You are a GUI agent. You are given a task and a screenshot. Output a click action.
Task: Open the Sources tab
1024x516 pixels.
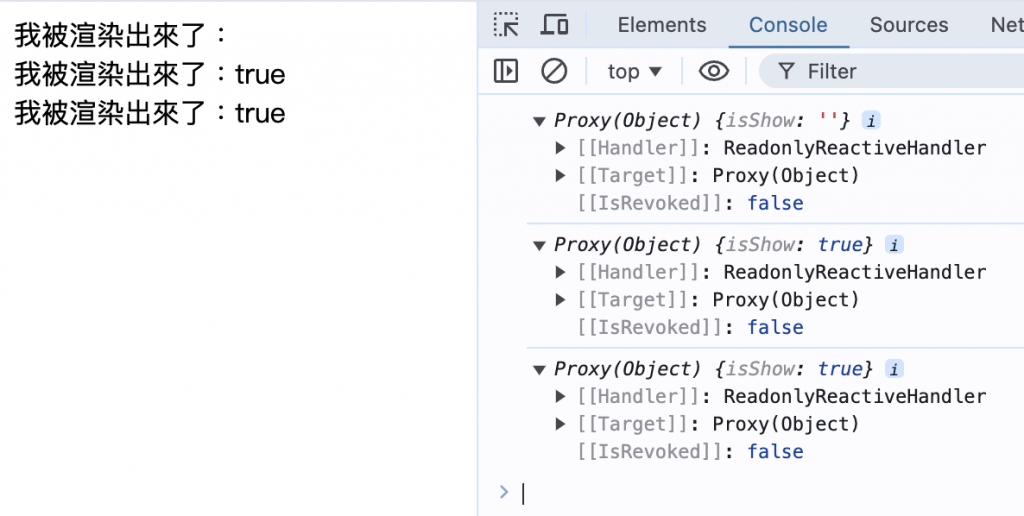(908, 25)
